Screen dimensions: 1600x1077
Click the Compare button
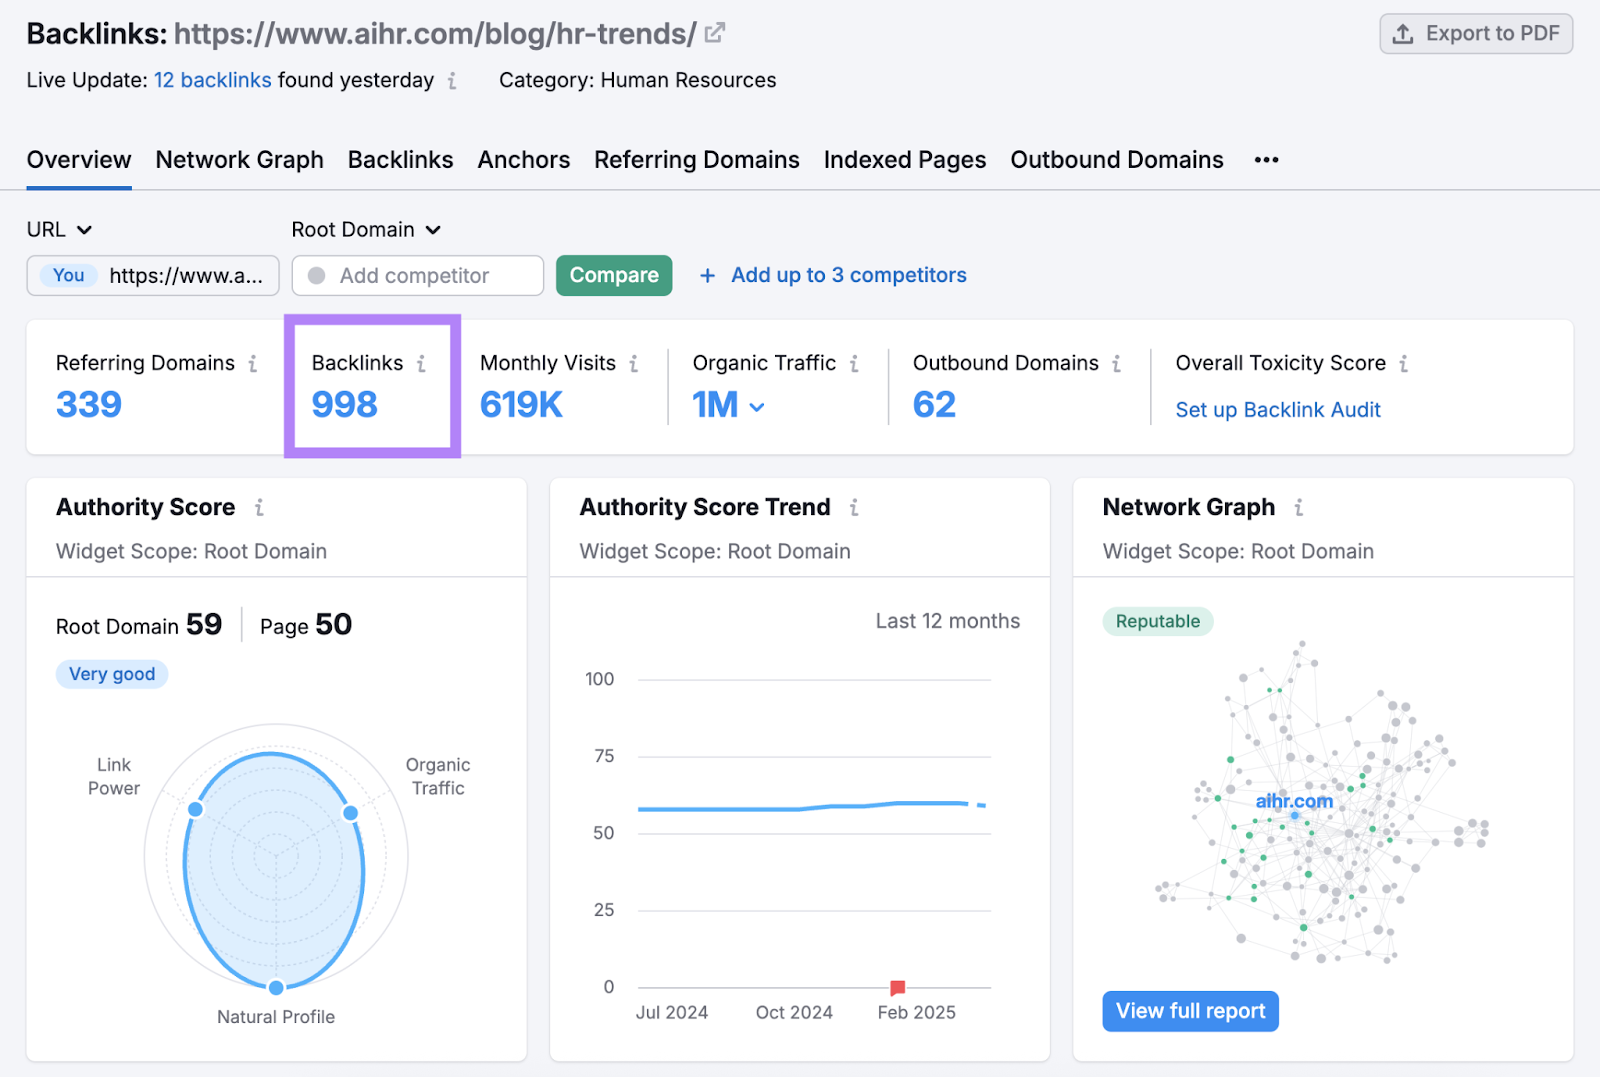pyautogui.click(x=613, y=275)
